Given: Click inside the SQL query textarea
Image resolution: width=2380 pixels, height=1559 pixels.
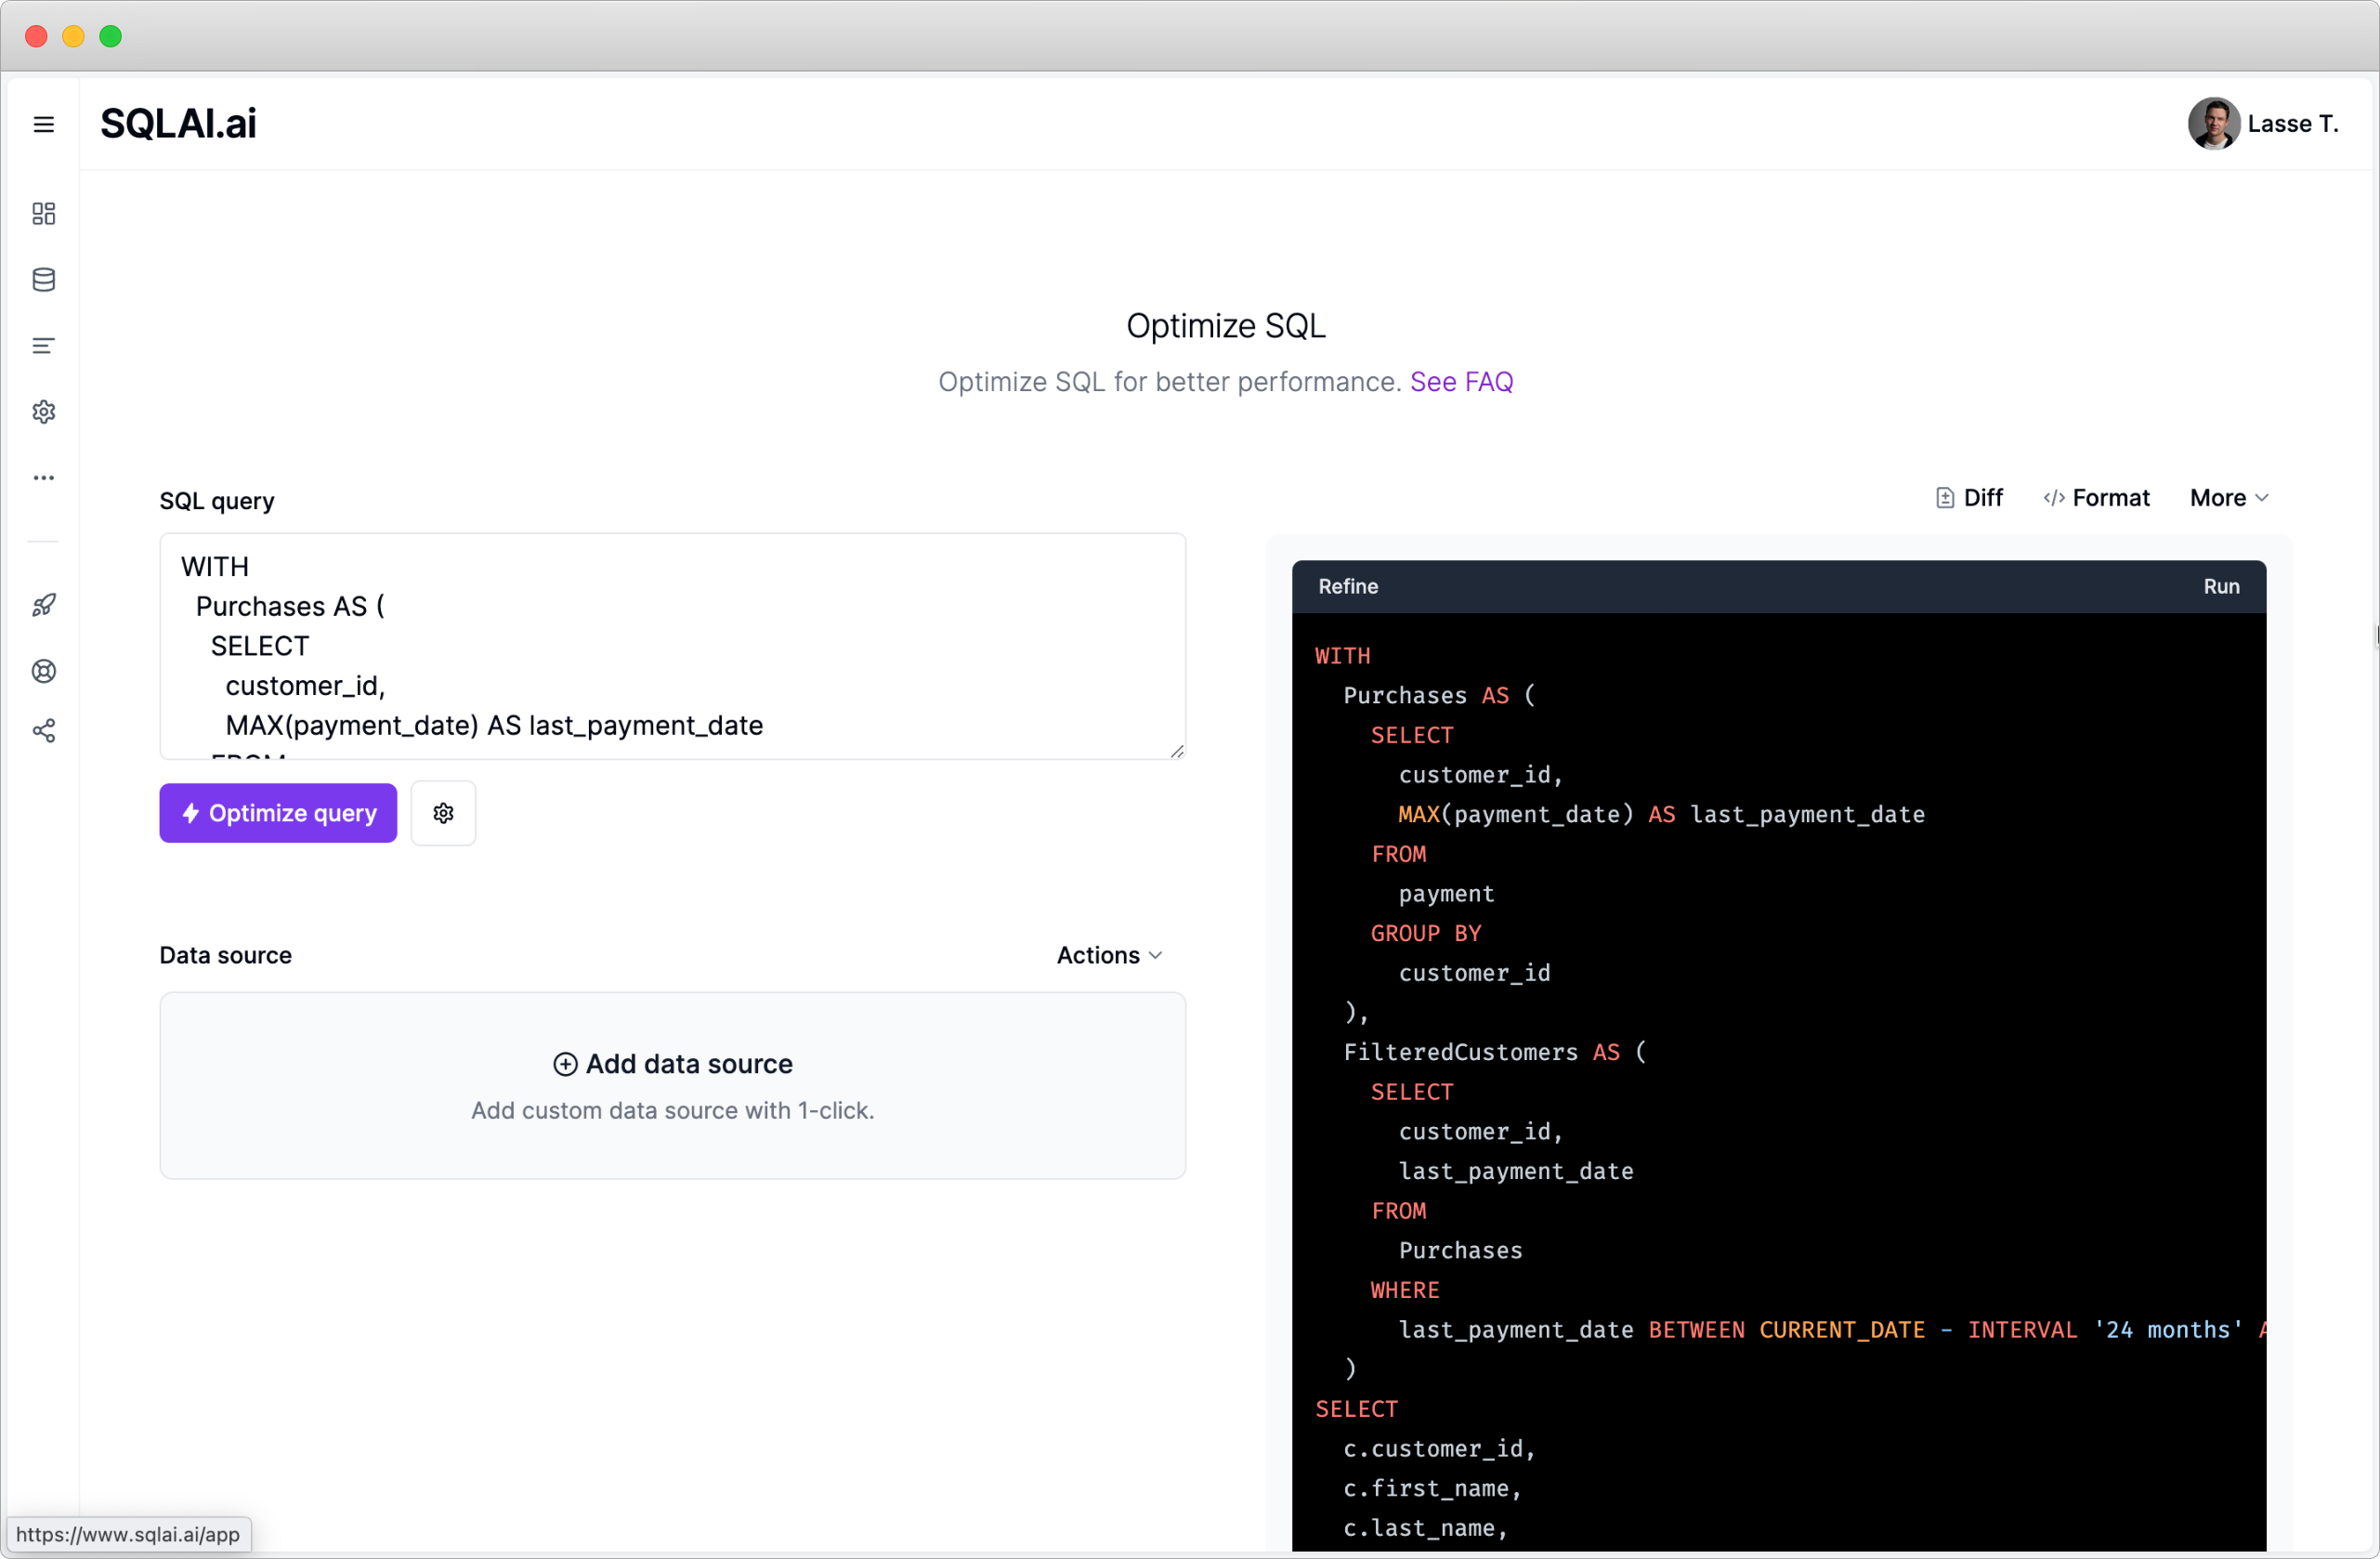Looking at the screenshot, I should point(672,646).
